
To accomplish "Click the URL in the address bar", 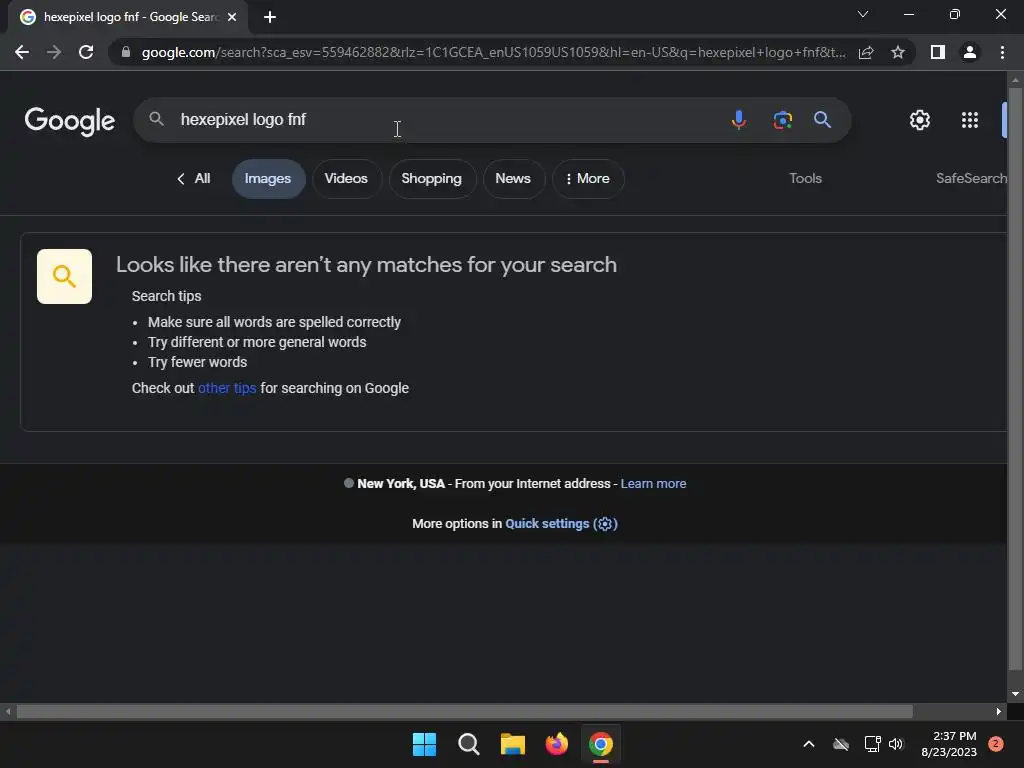I will click(x=493, y=52).
